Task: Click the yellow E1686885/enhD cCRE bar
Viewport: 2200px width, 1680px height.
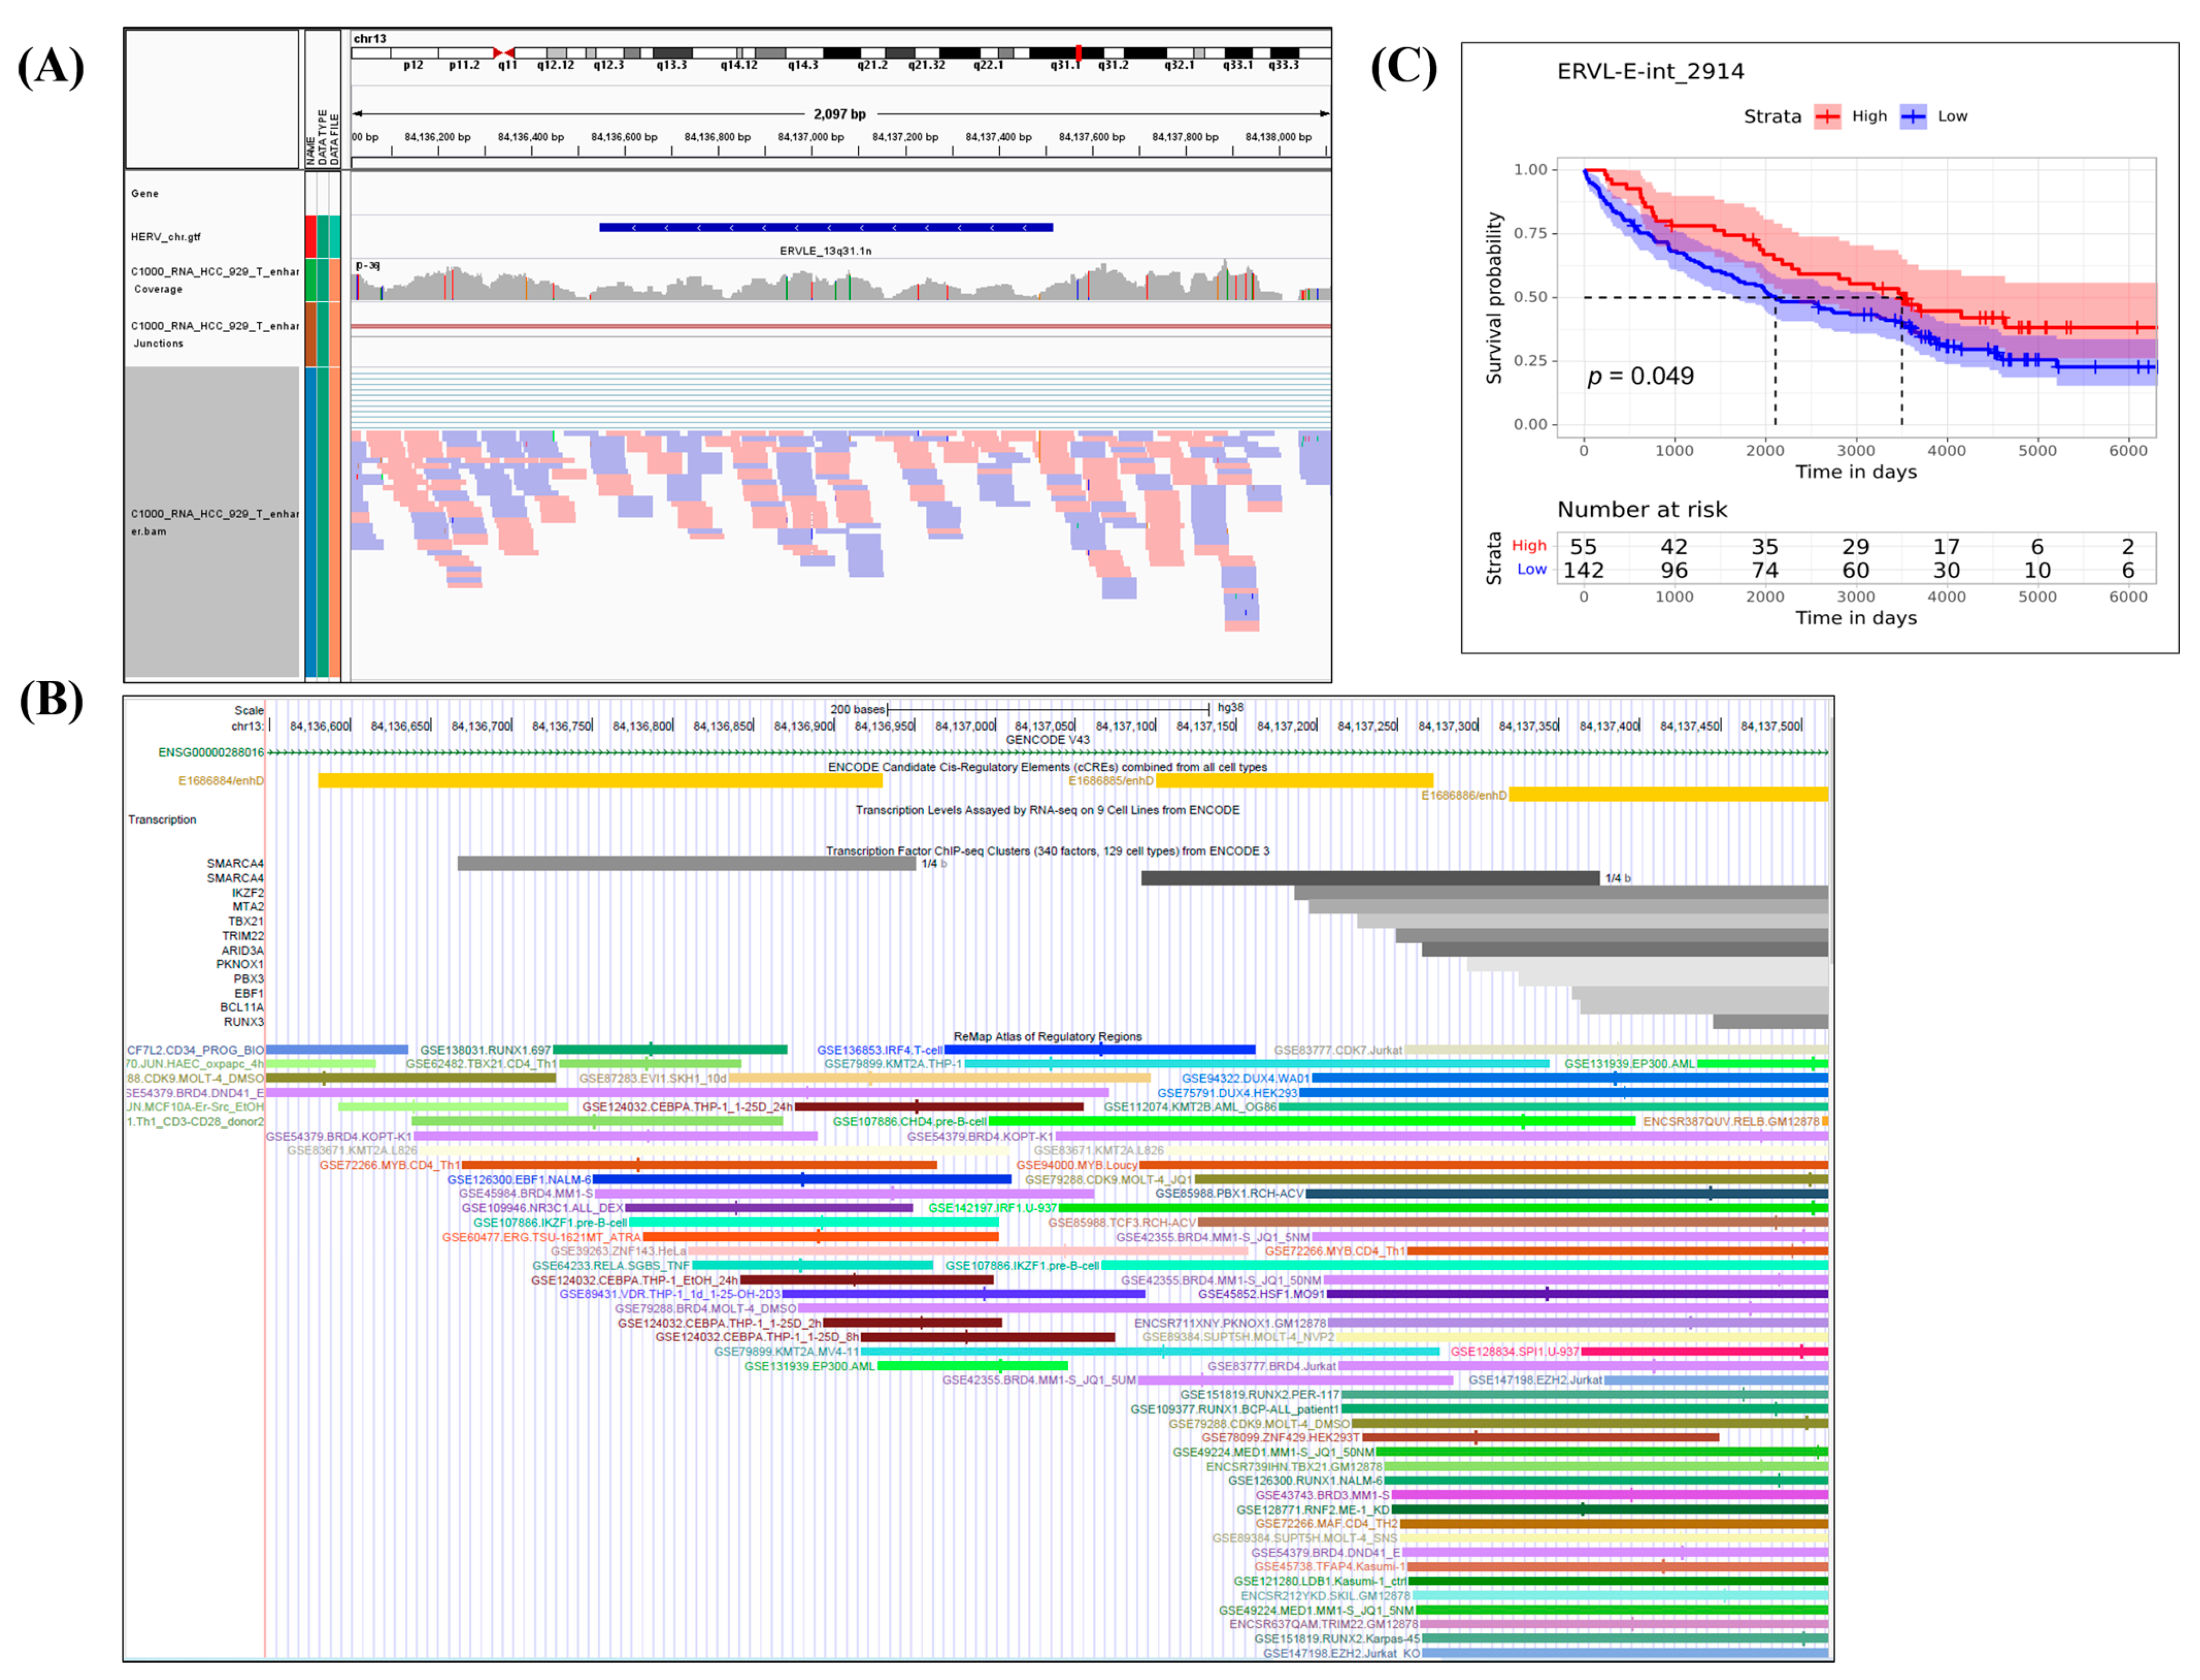Action: pos(1294,781)
